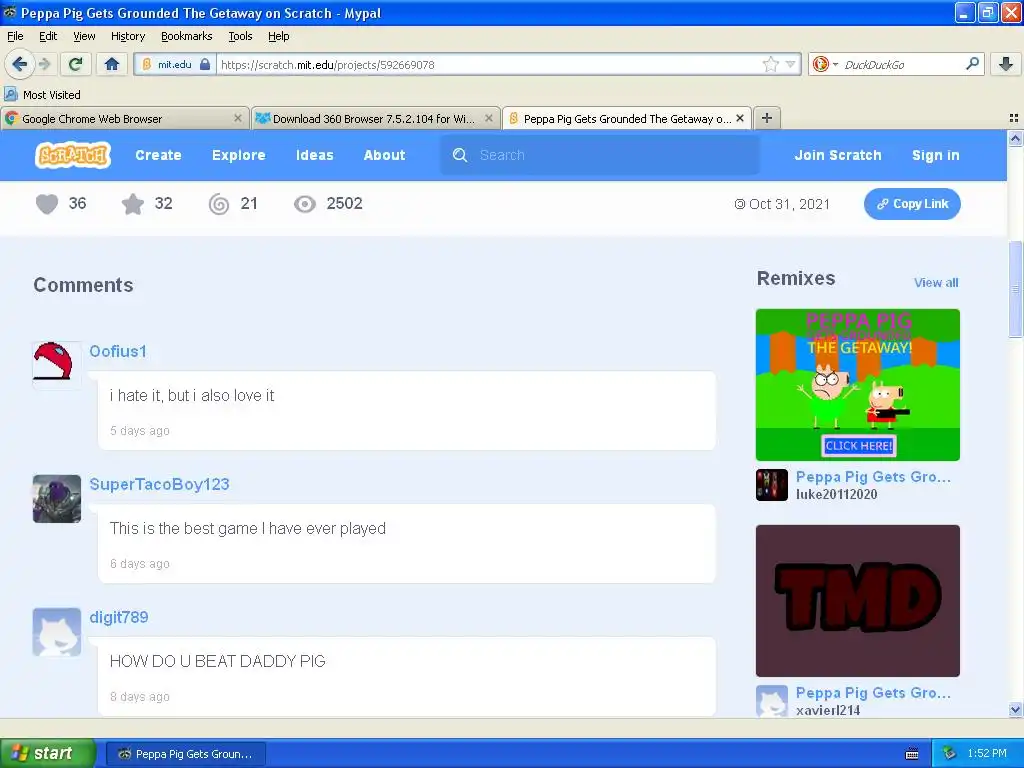Click the views eye icon showing 2502

pos(304,204)
